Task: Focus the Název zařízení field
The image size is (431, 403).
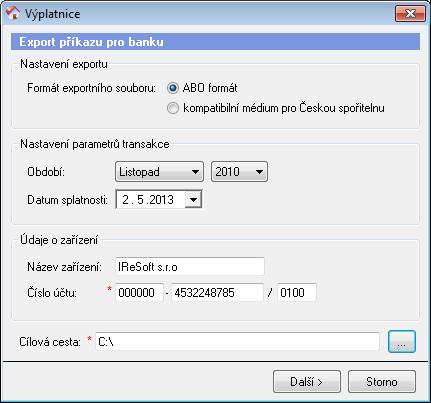Action: [190, 267]
